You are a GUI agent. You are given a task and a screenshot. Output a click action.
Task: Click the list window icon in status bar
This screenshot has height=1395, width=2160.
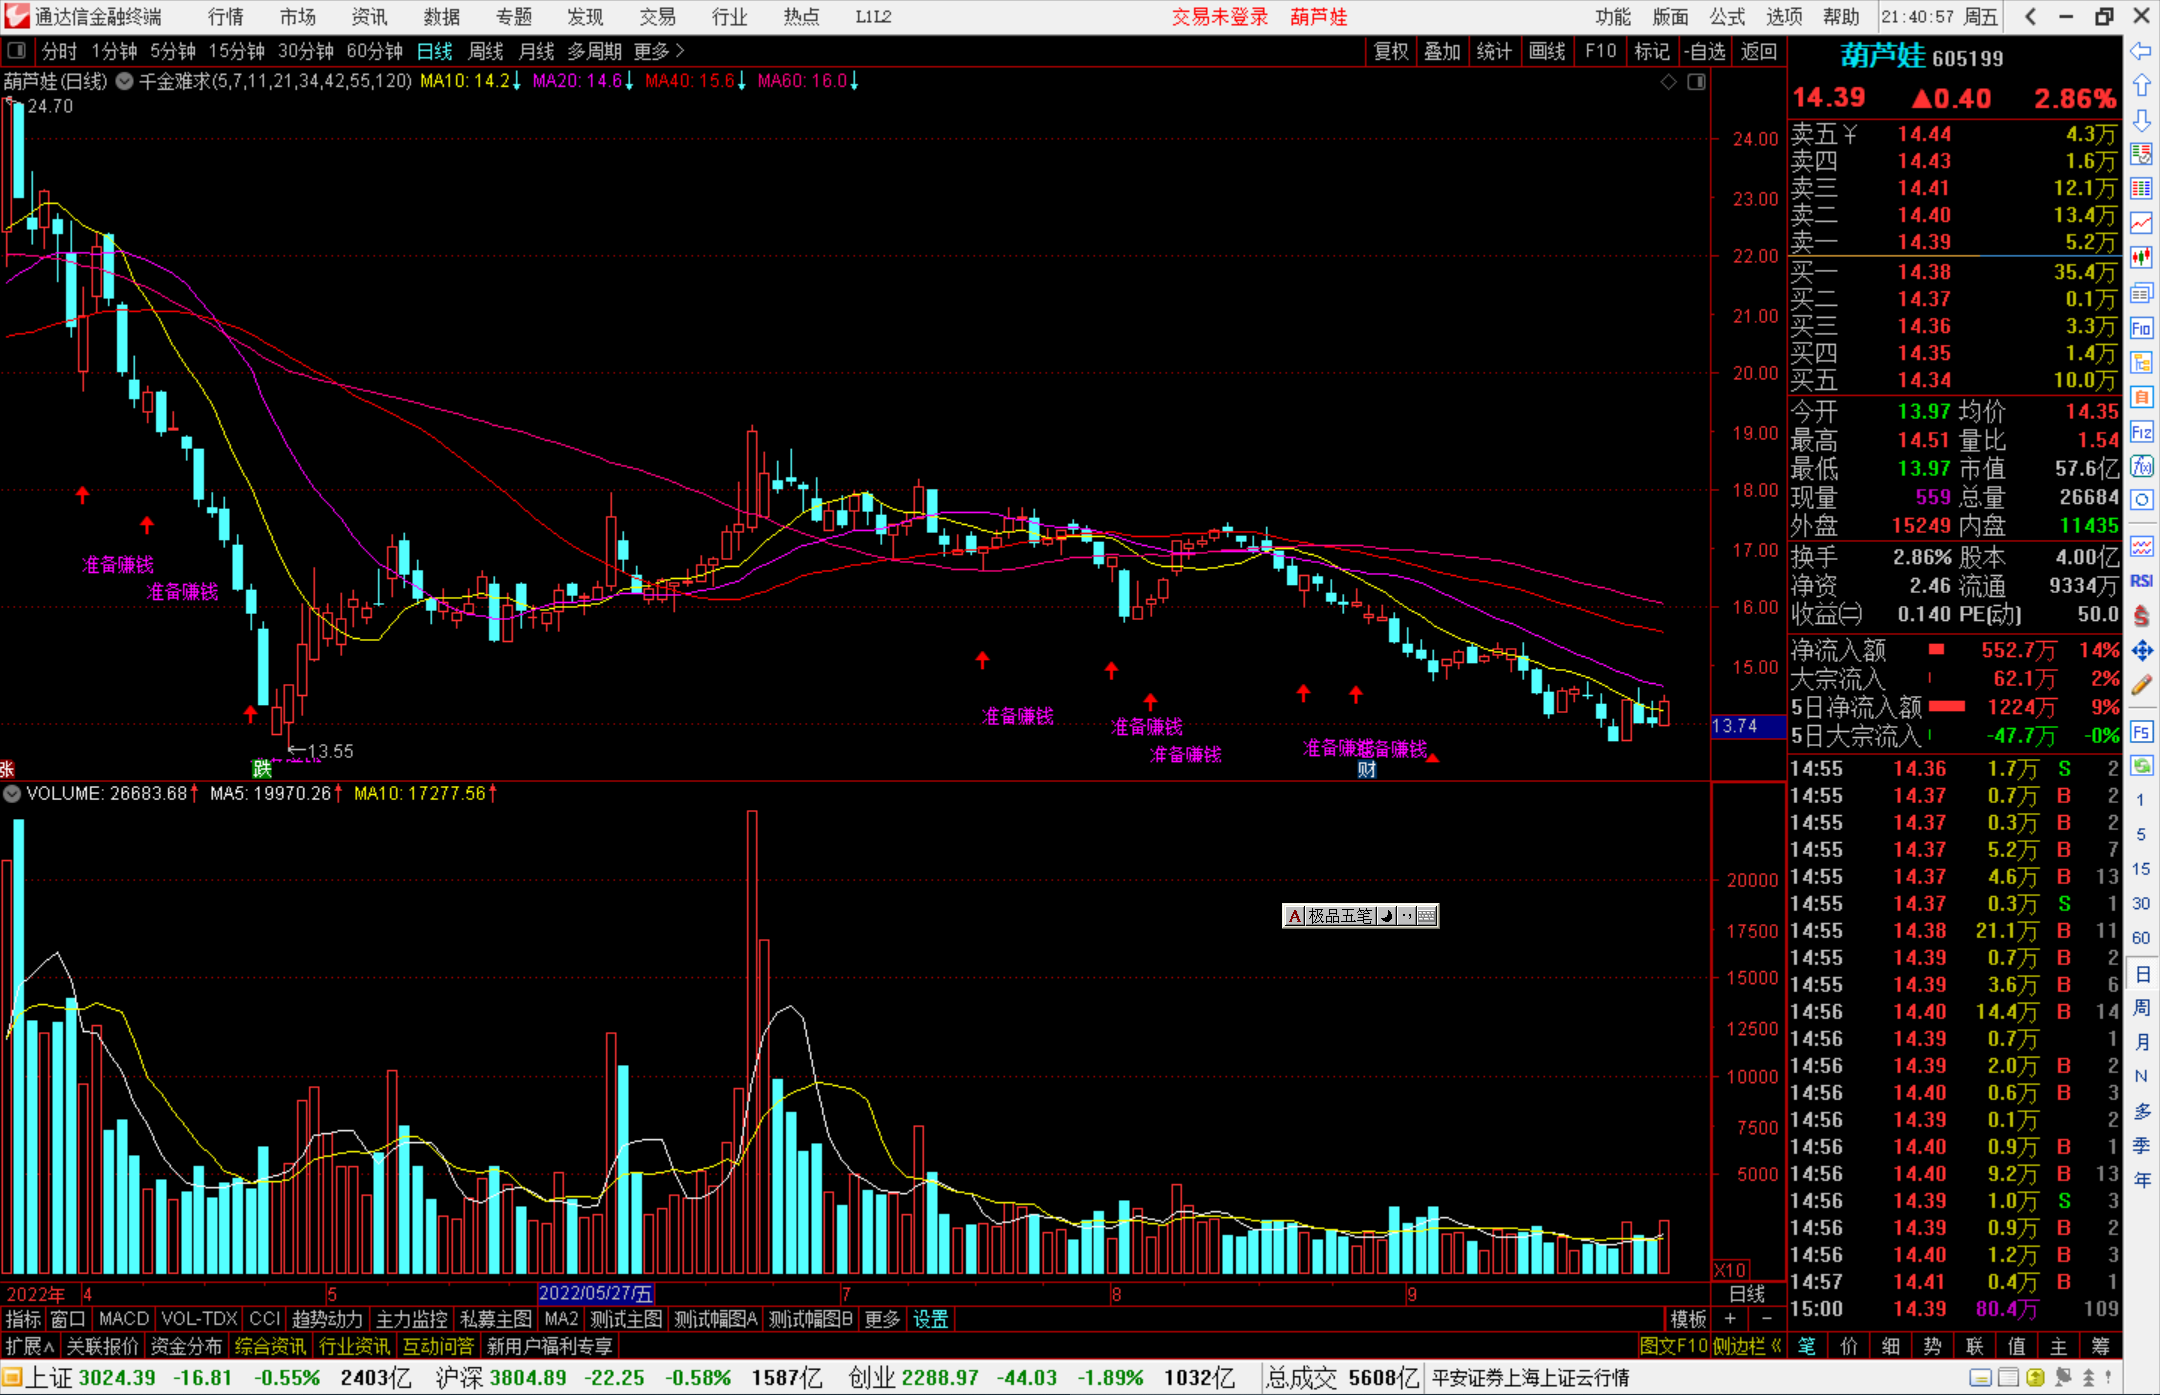point(2008,1378)
